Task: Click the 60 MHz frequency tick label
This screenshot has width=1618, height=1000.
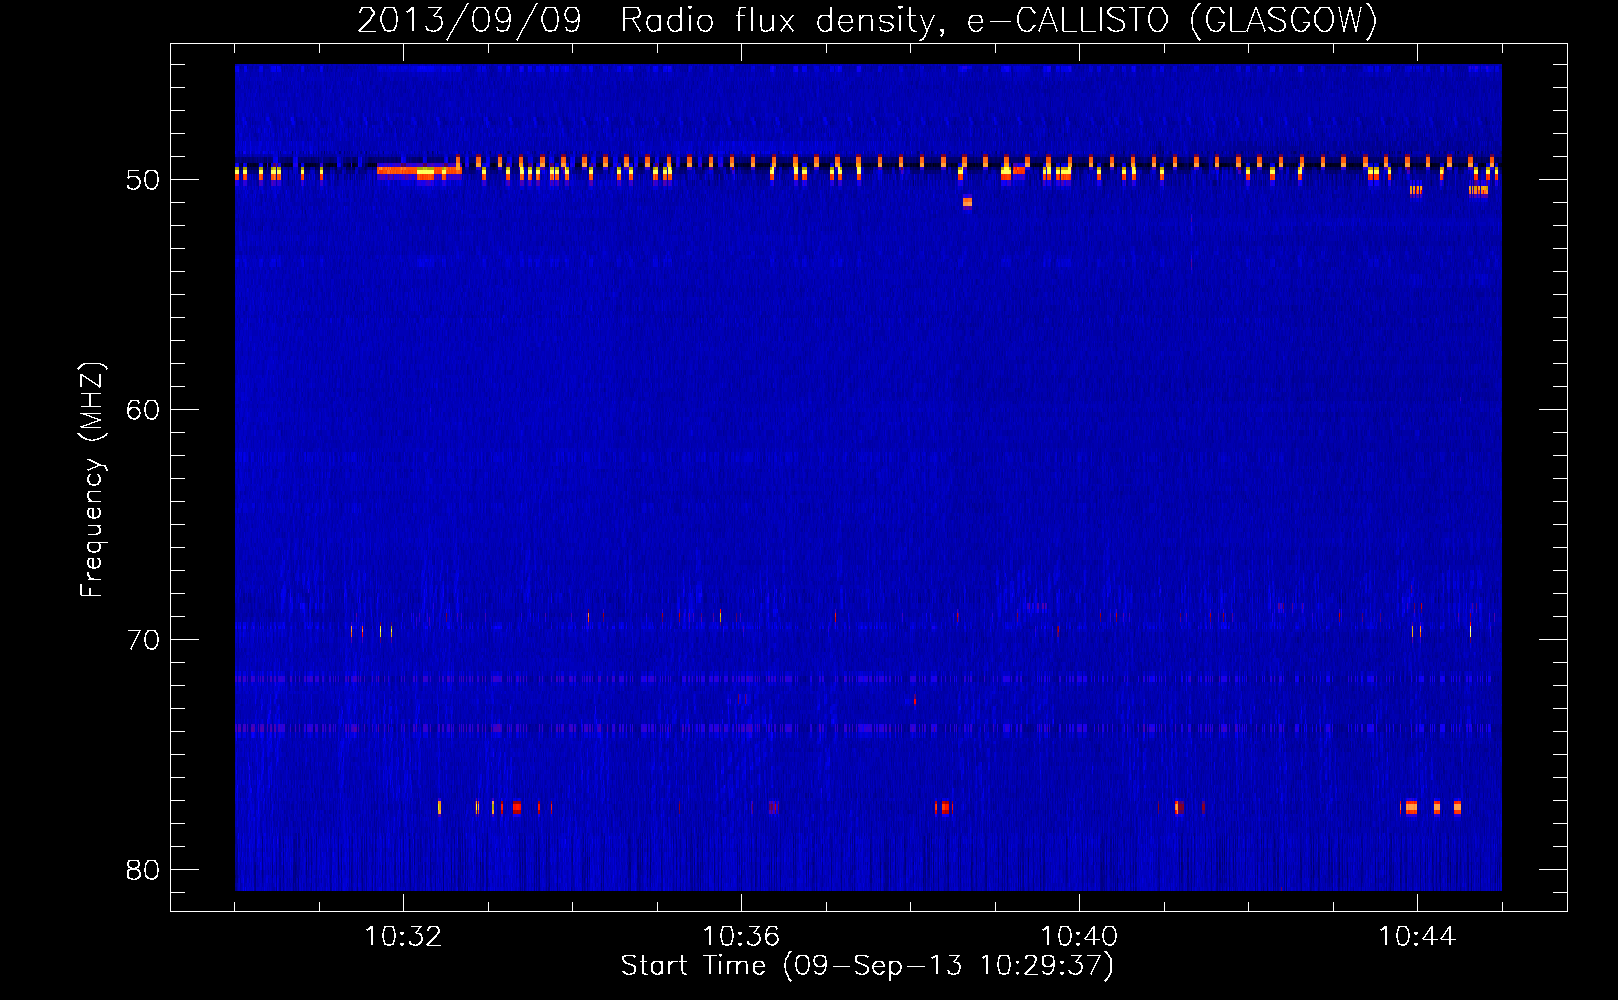Action: (x=143, y=410)
